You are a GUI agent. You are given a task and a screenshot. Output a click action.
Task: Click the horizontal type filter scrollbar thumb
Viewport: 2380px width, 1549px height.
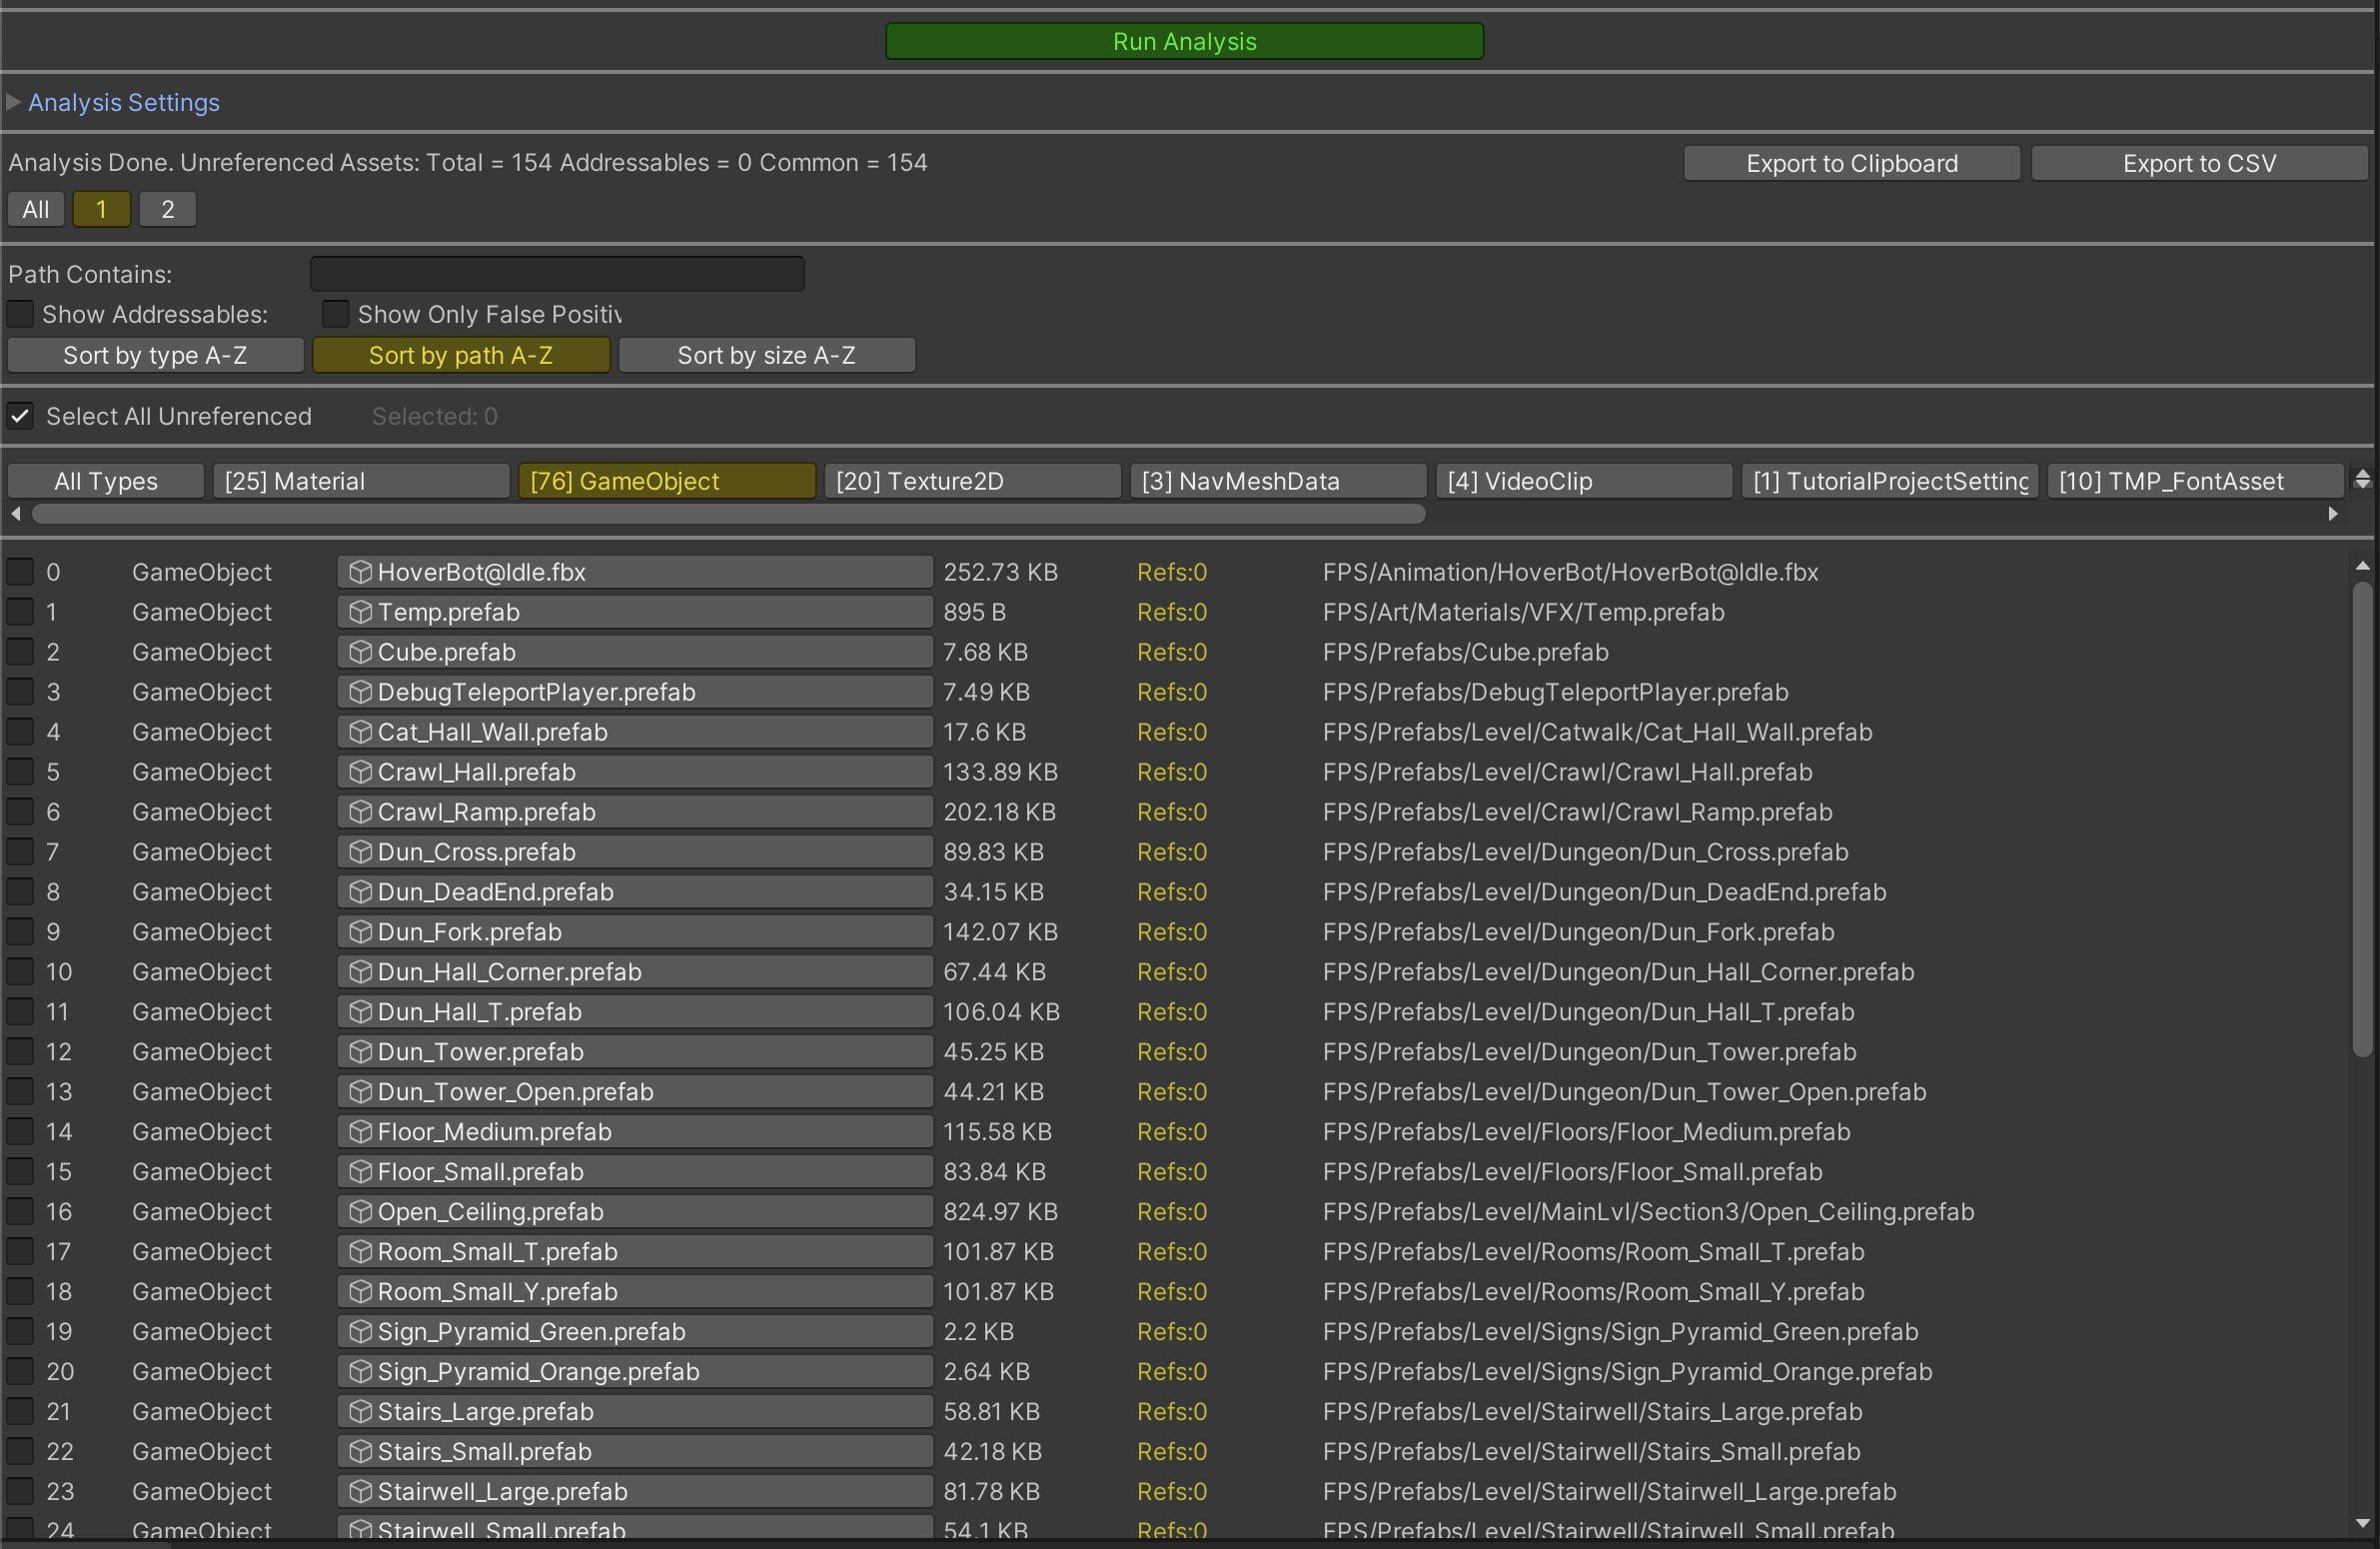coord(728,513)
